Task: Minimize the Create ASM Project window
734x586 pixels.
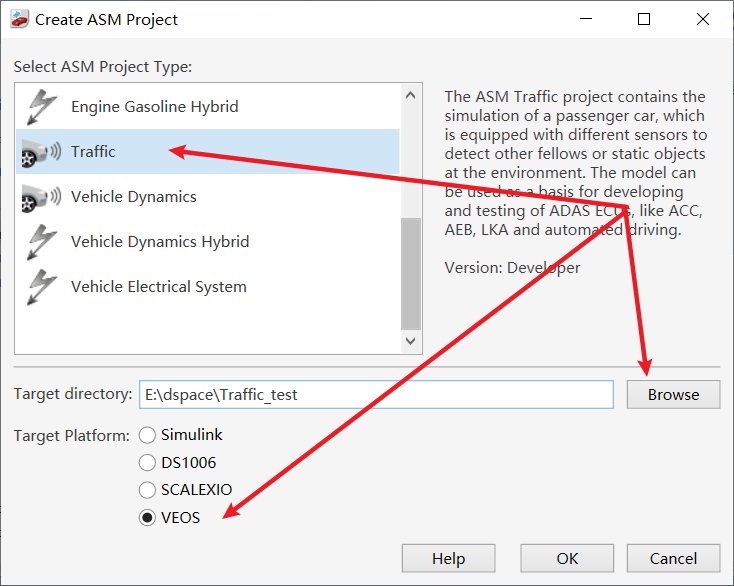Action: point(586,19)
